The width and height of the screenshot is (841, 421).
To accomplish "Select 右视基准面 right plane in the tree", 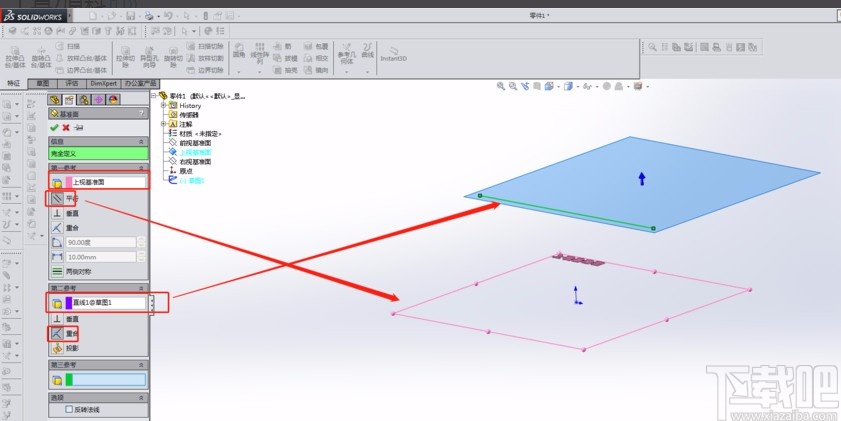I will point(195,161).
